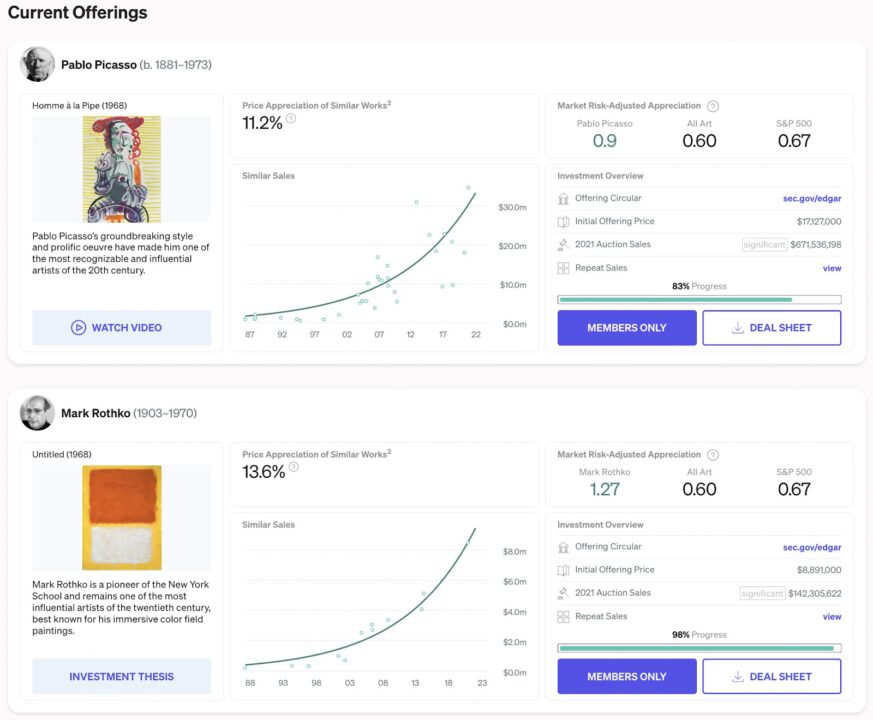
Task: Click Members Only for the Picasso offering
Action: tap(627, 327)
